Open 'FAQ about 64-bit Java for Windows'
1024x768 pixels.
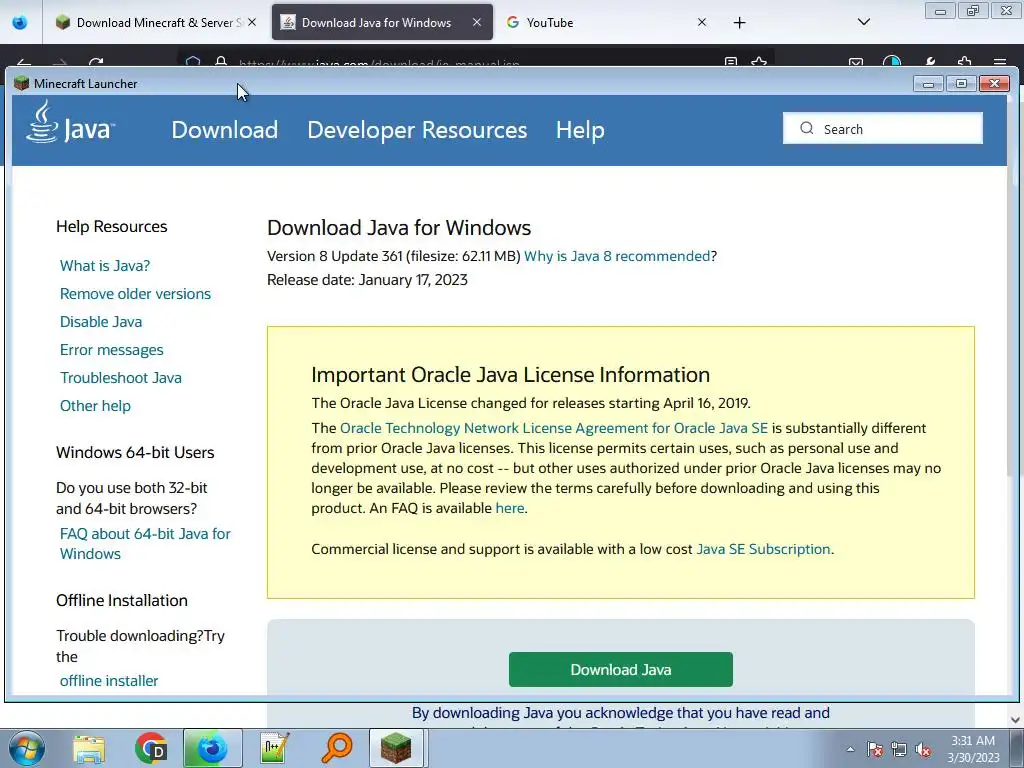click(145, 543)
